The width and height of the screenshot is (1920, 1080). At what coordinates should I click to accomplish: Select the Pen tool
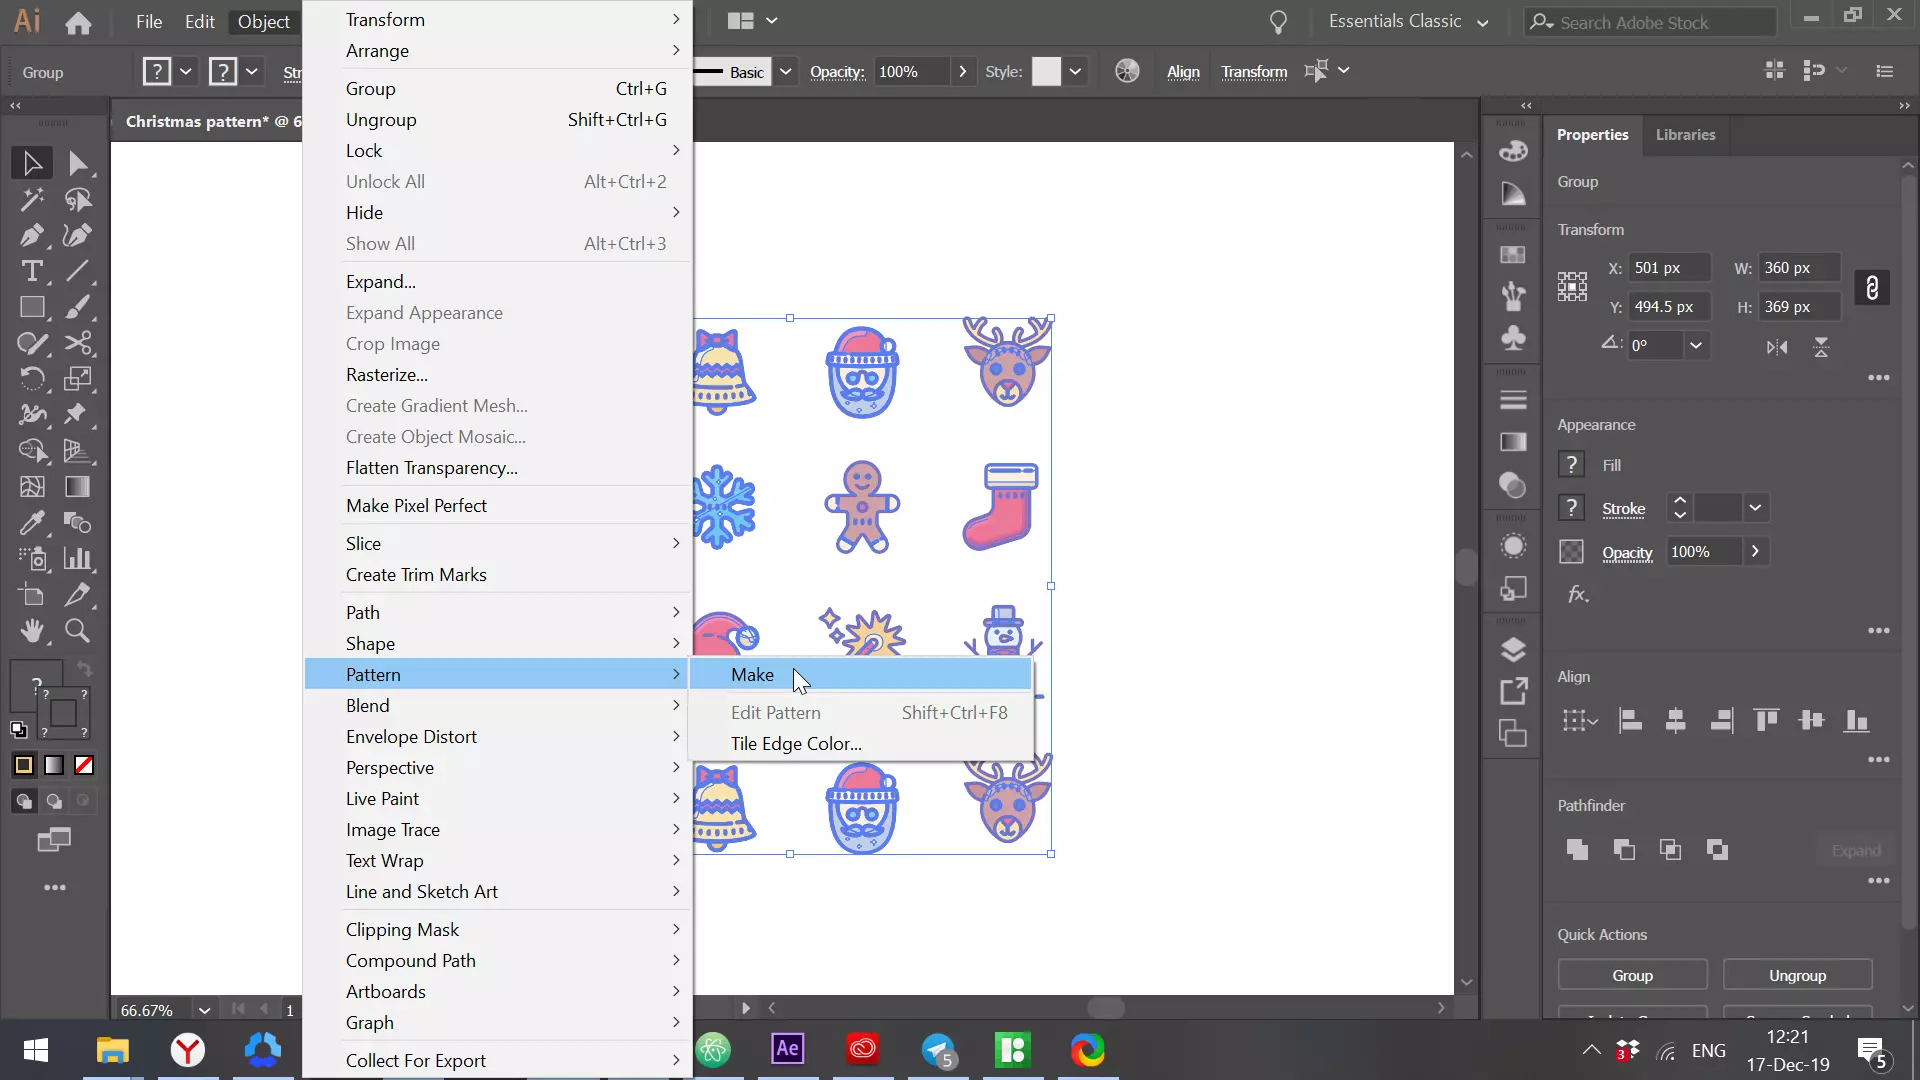32,235
